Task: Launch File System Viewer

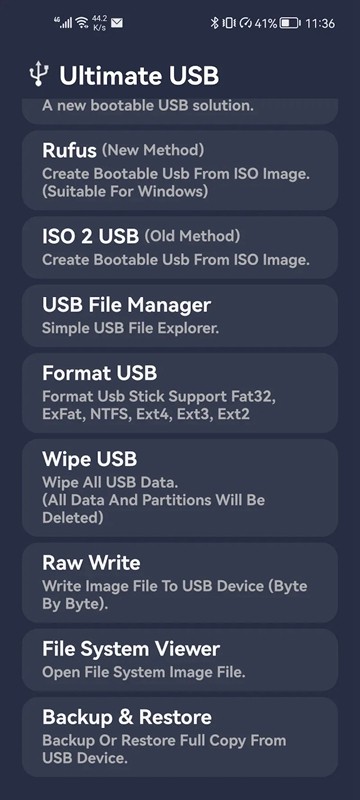Action: point(180,660)
